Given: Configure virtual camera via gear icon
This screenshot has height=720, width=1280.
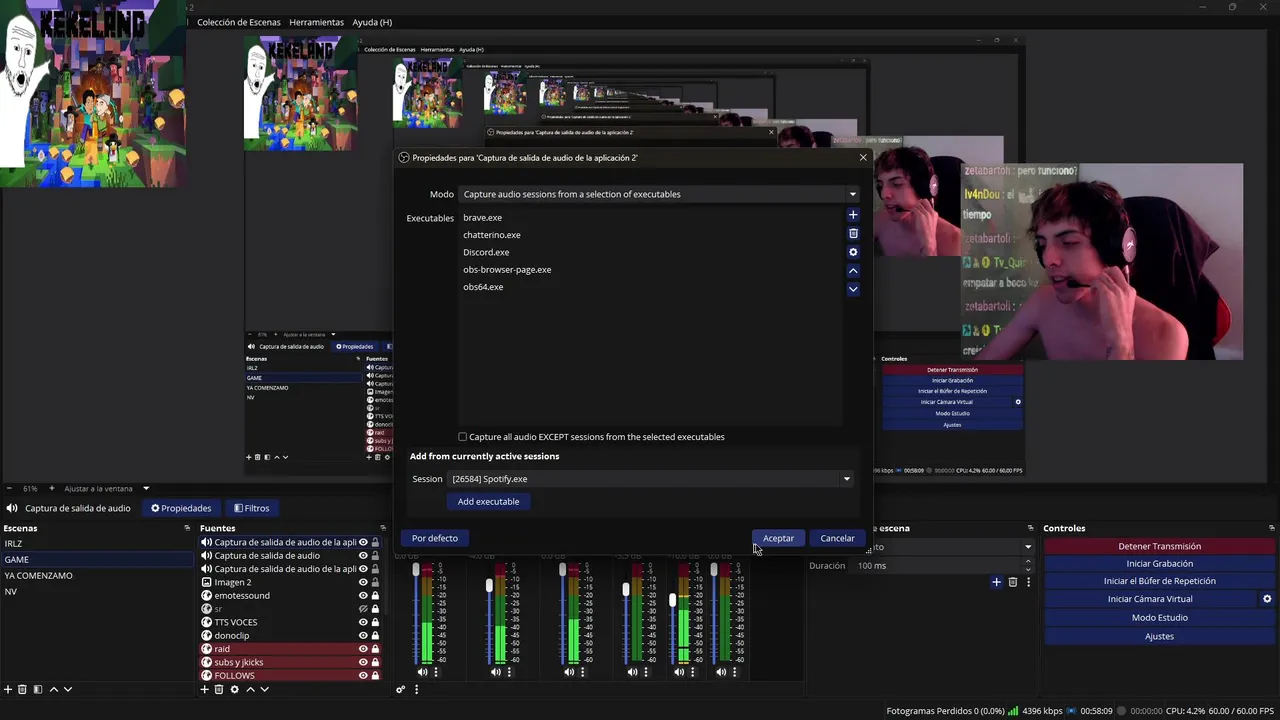Looking at the screenshot, I should click(x=1267, y=599).
